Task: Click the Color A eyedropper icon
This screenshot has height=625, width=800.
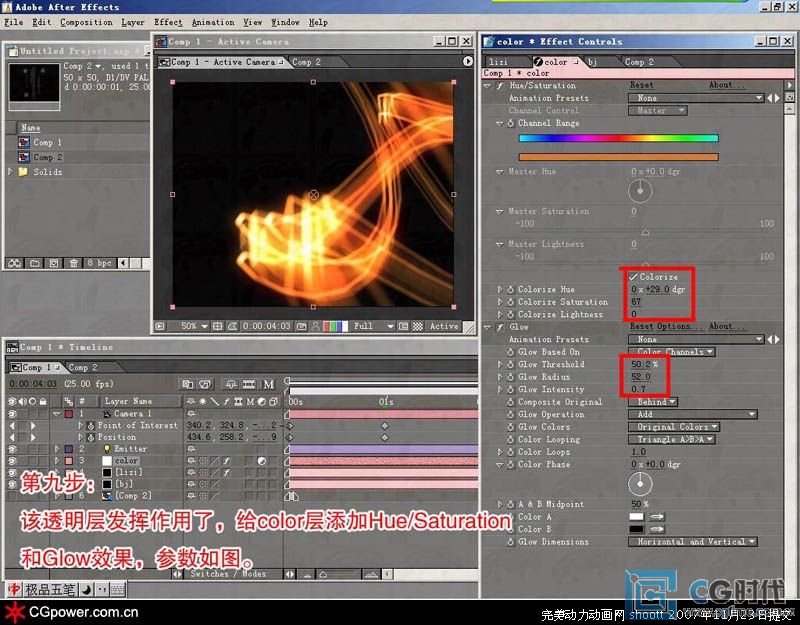Action: coord(657,517)
